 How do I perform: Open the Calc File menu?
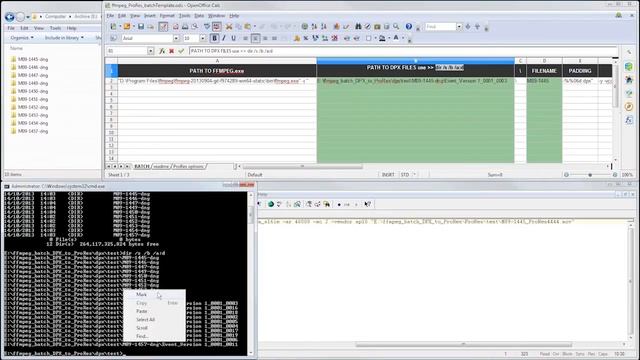(110, 16)
